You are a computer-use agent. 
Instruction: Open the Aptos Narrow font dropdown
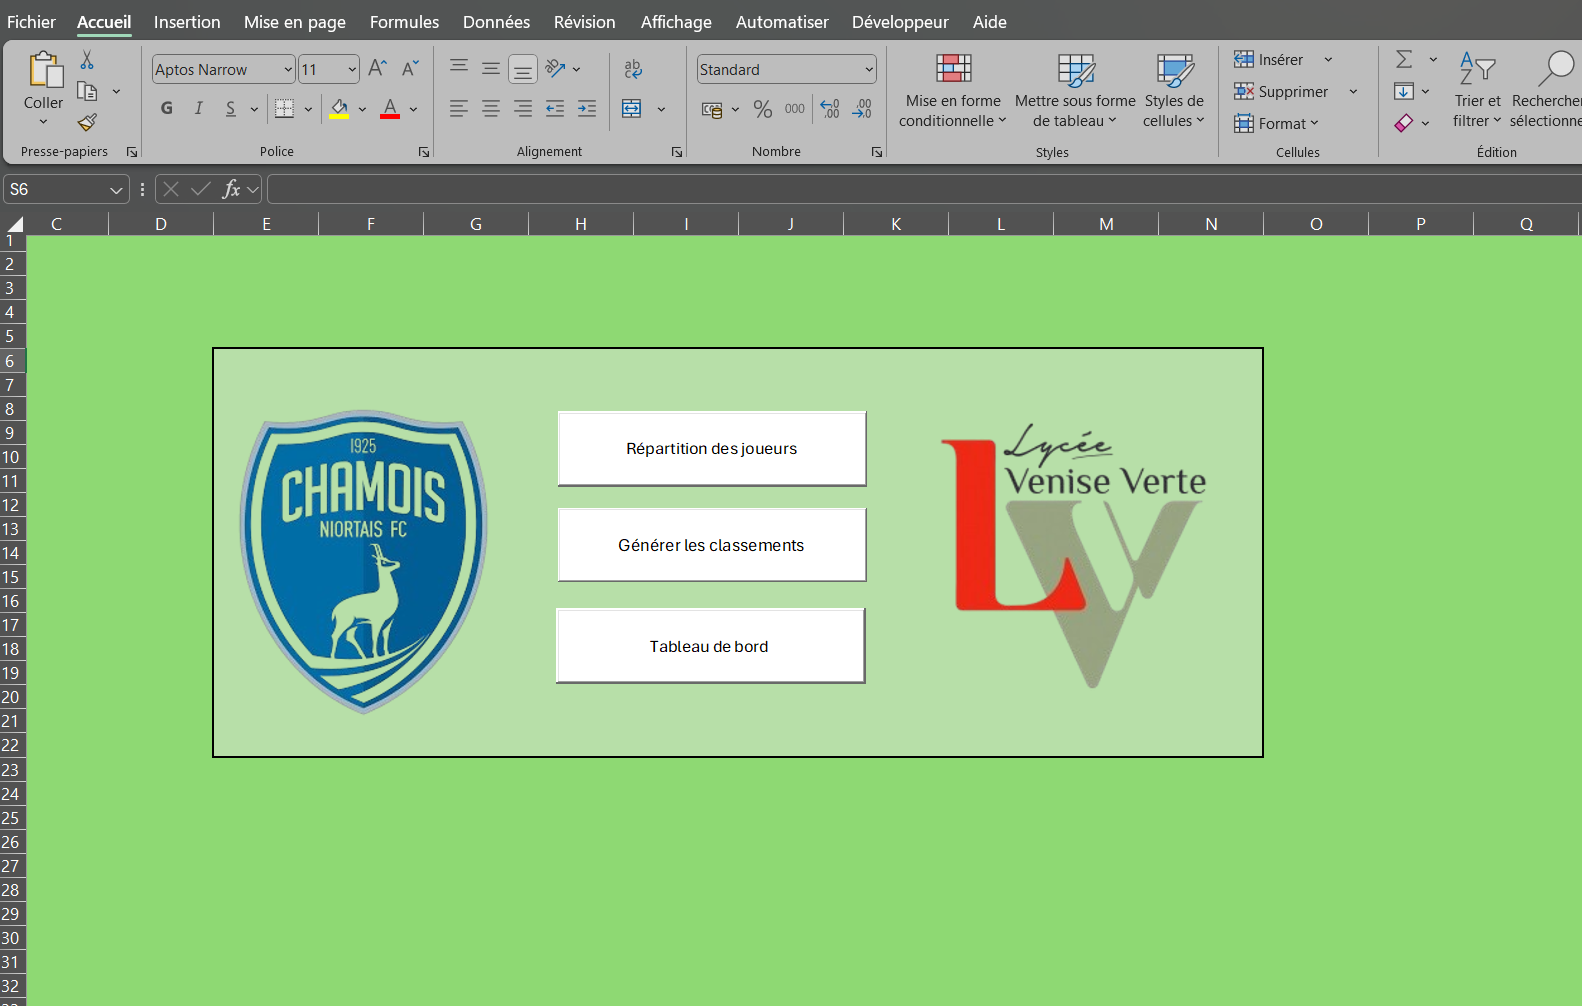[288, 69]
